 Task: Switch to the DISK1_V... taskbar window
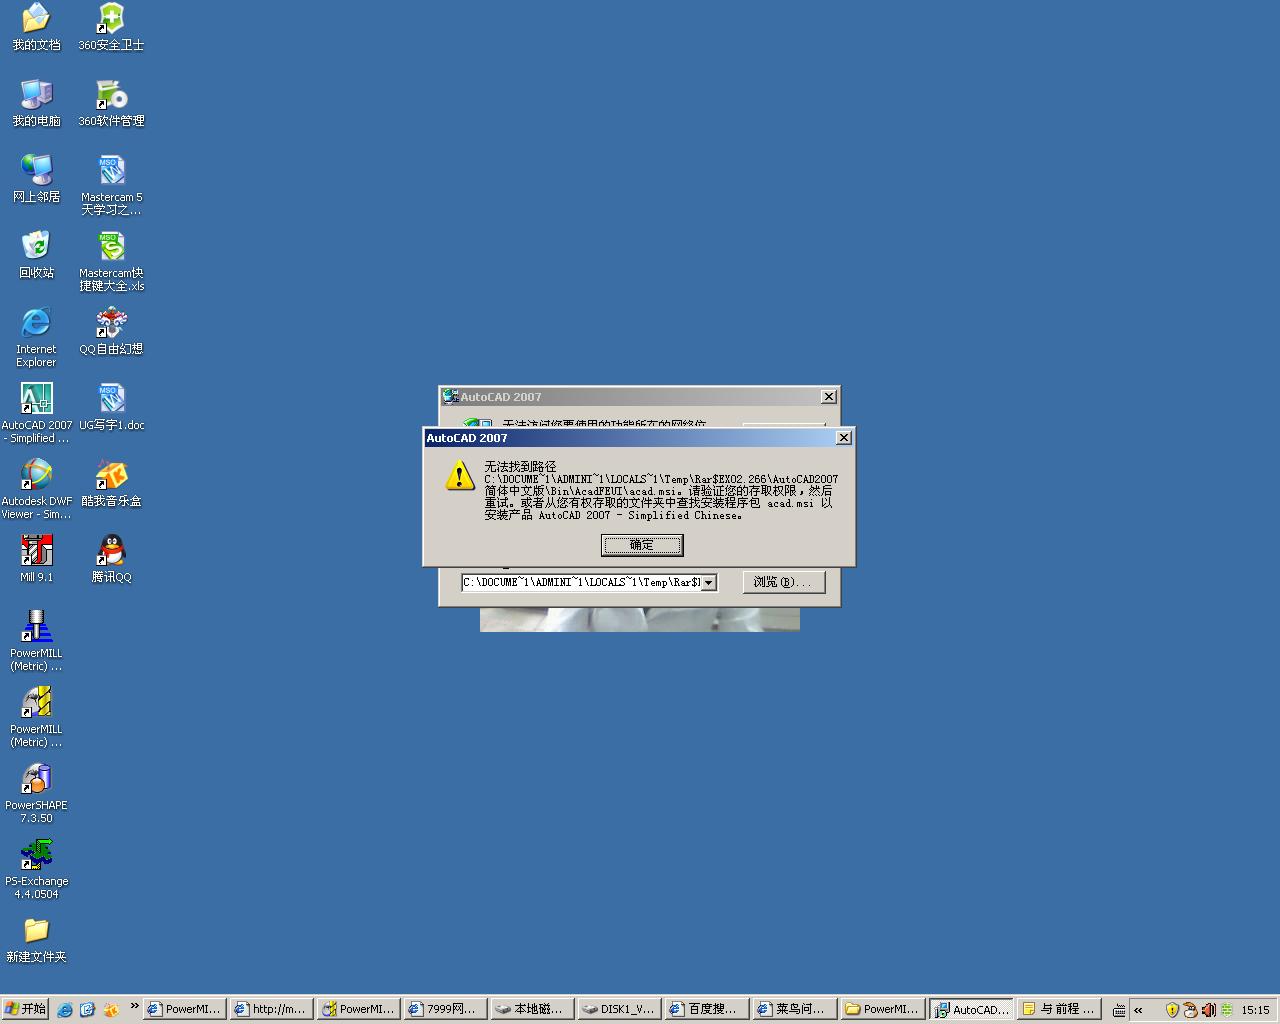(620, 1009)
